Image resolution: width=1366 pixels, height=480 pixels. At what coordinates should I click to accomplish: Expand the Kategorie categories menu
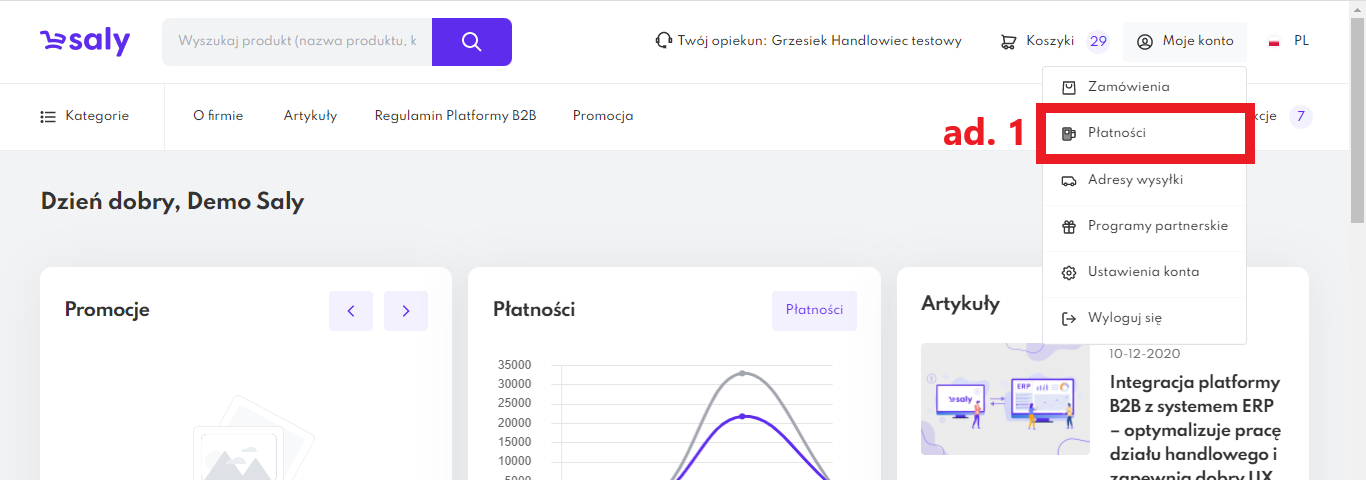tap(85, 116)
